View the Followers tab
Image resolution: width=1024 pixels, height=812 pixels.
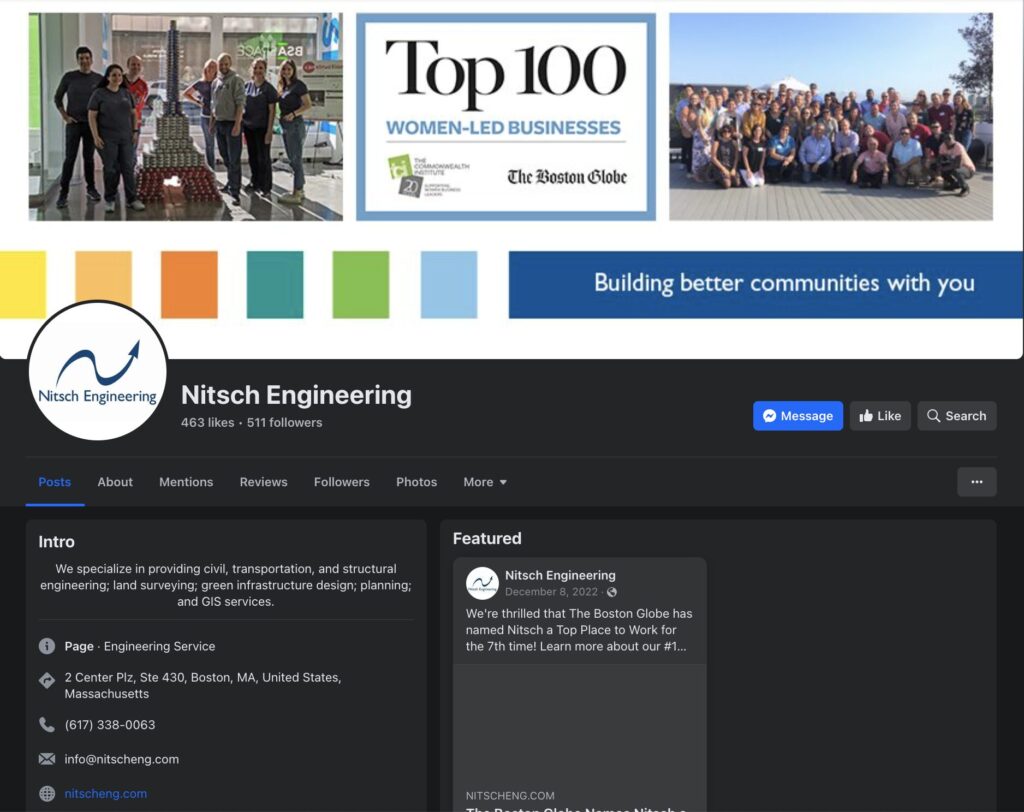(342, 482)
